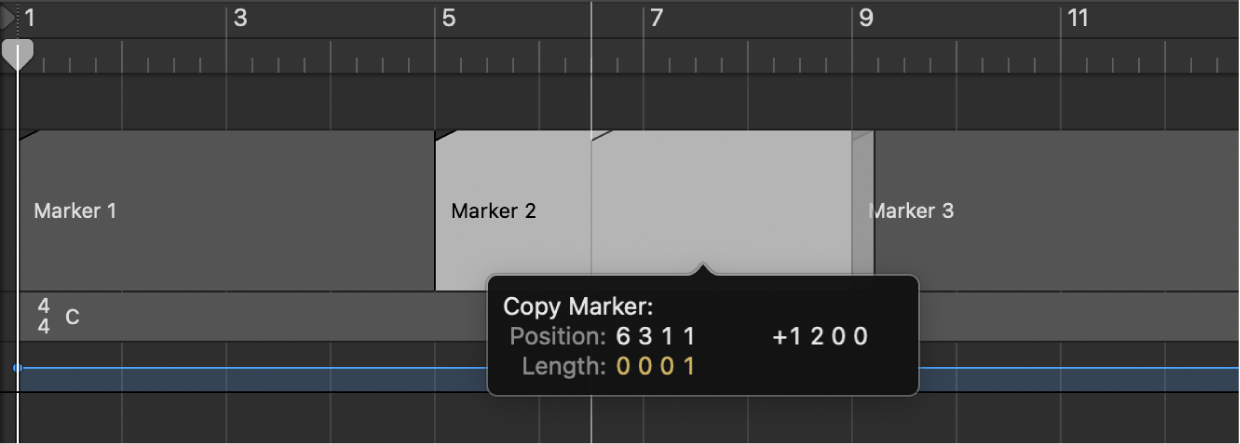1240x444 pixels.
Task: Click bar 11 in the ruler
Action: 1077,18
